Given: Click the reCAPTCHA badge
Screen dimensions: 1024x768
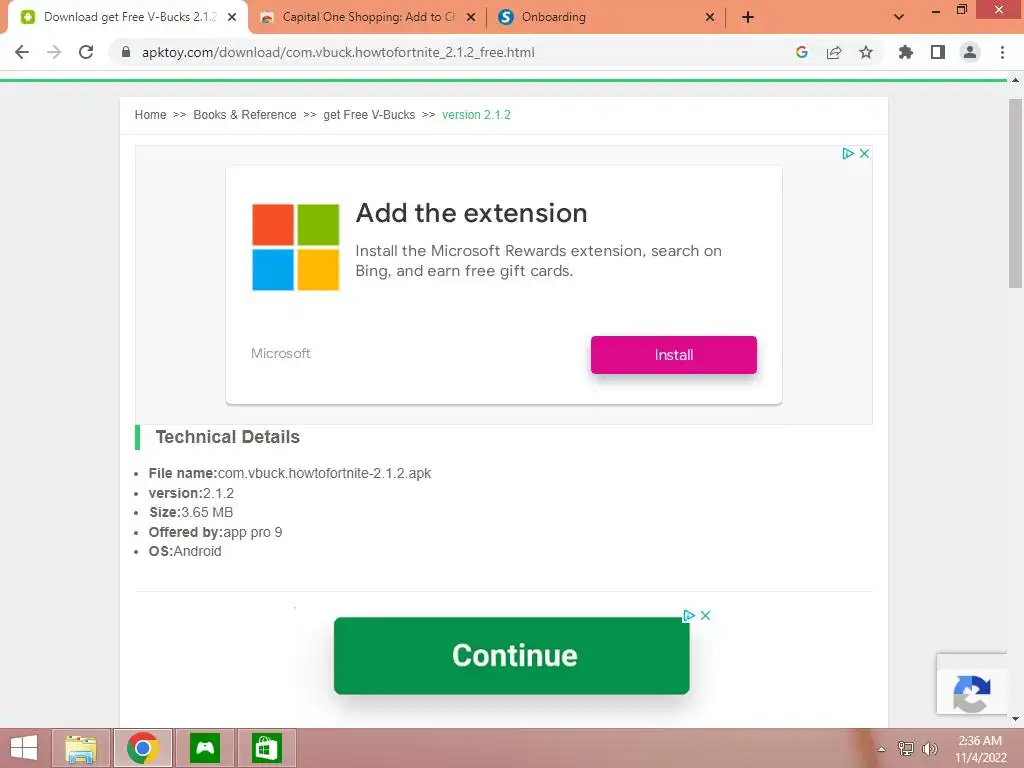Looking at the screenshot, I should coord(972,684).
